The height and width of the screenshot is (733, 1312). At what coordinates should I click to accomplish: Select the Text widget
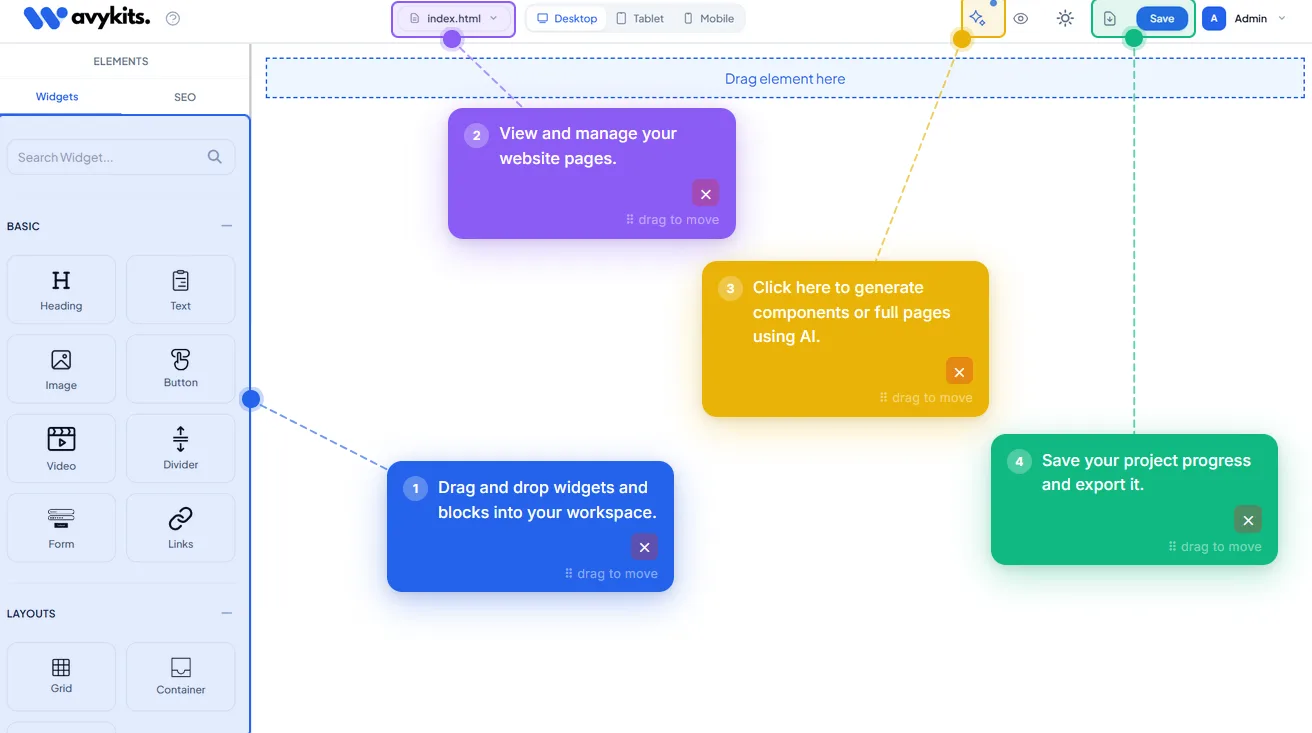pos(181,290)
